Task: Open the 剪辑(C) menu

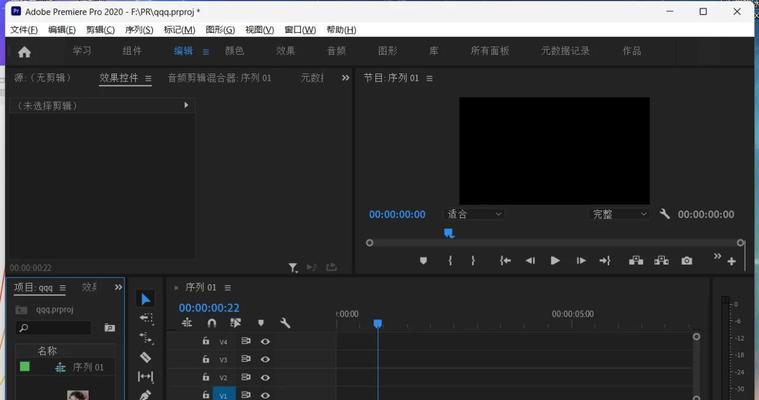Action: click(x=101, y=30)
